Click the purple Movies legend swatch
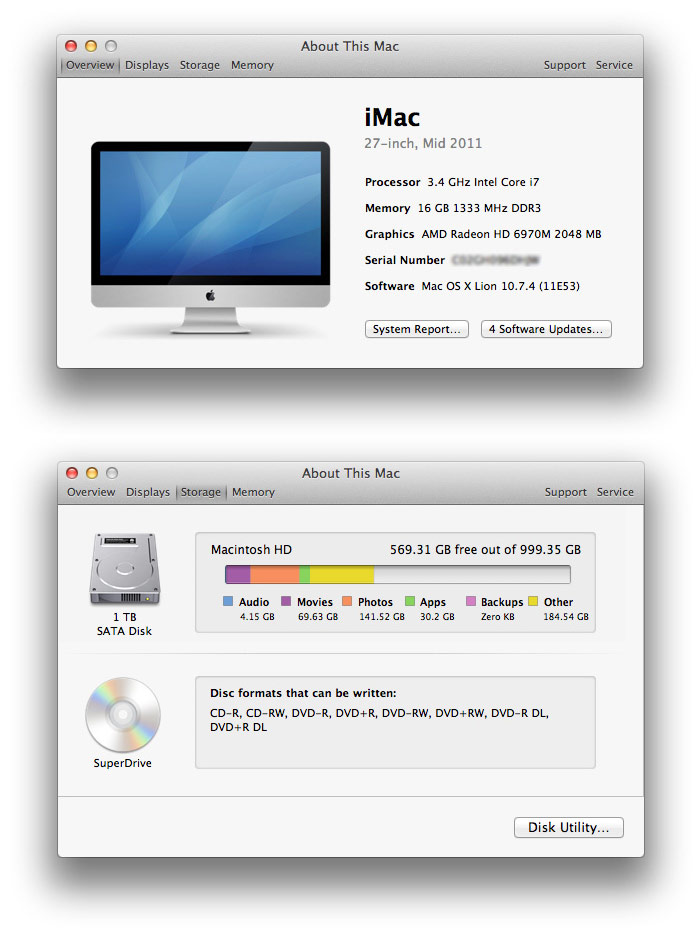Screen dimensions: 700x939 point(286,601)
